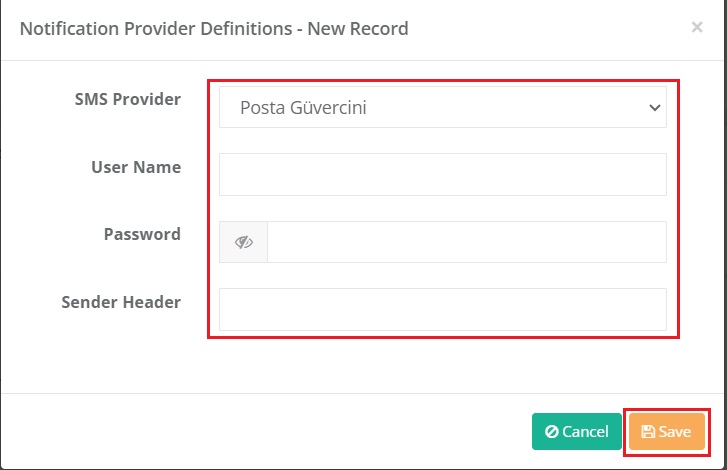Screen dimensions: 727x470
Task: Click into the Password input box
Action: coord(466,242)
